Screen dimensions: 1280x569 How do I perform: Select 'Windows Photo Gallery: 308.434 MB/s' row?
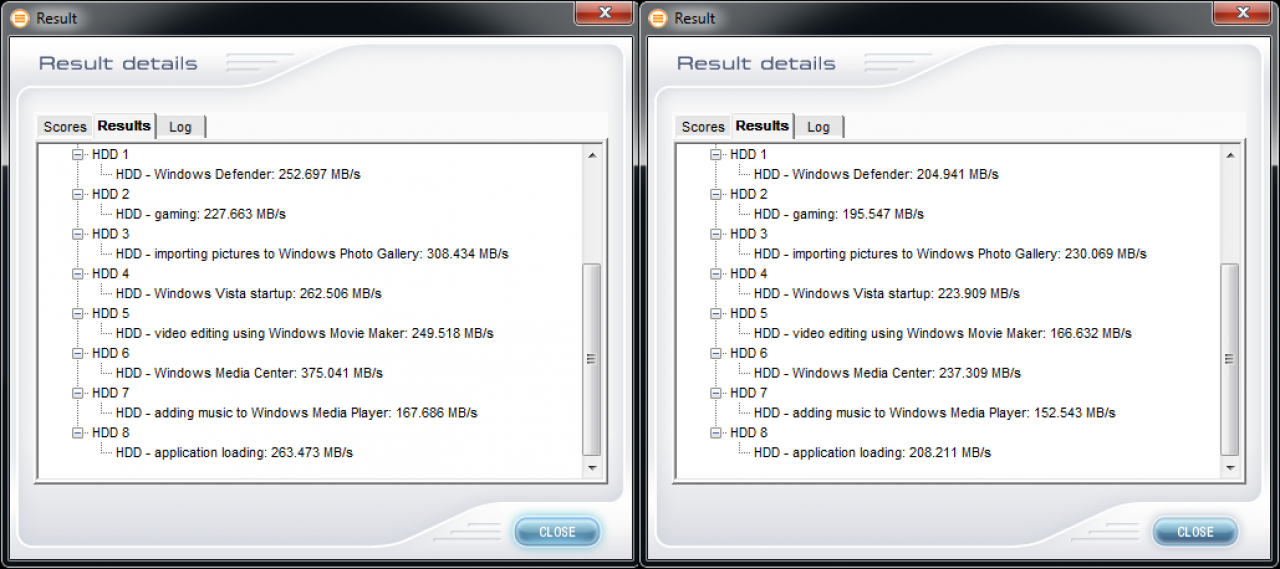(312, 254)
